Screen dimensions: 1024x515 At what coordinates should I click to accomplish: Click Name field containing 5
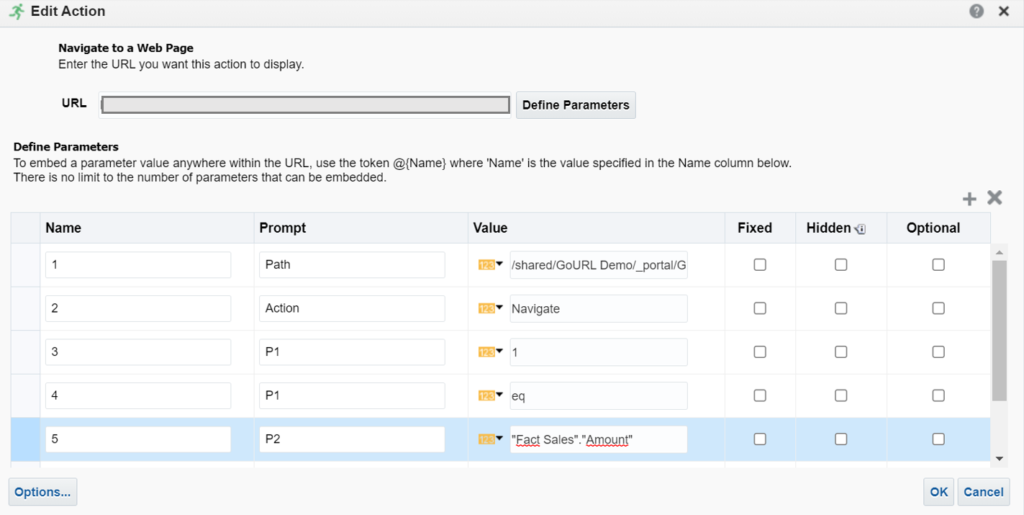click(138, 439)
